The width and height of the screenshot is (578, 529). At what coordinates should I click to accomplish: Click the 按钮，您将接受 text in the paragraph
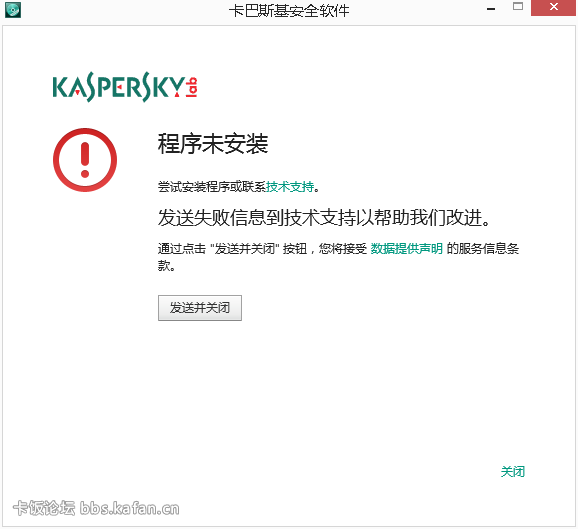tap(325, 248)
